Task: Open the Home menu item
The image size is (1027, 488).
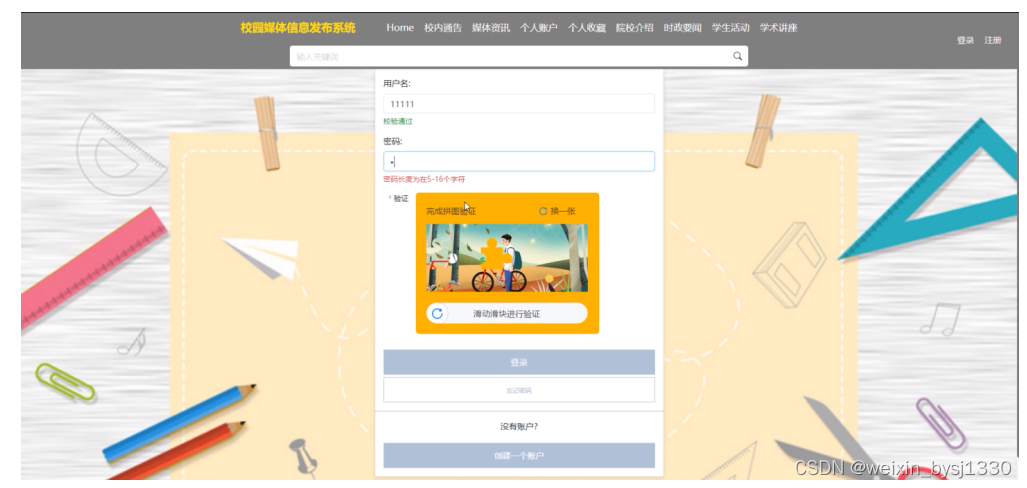Action: click(x=400, y=28)
